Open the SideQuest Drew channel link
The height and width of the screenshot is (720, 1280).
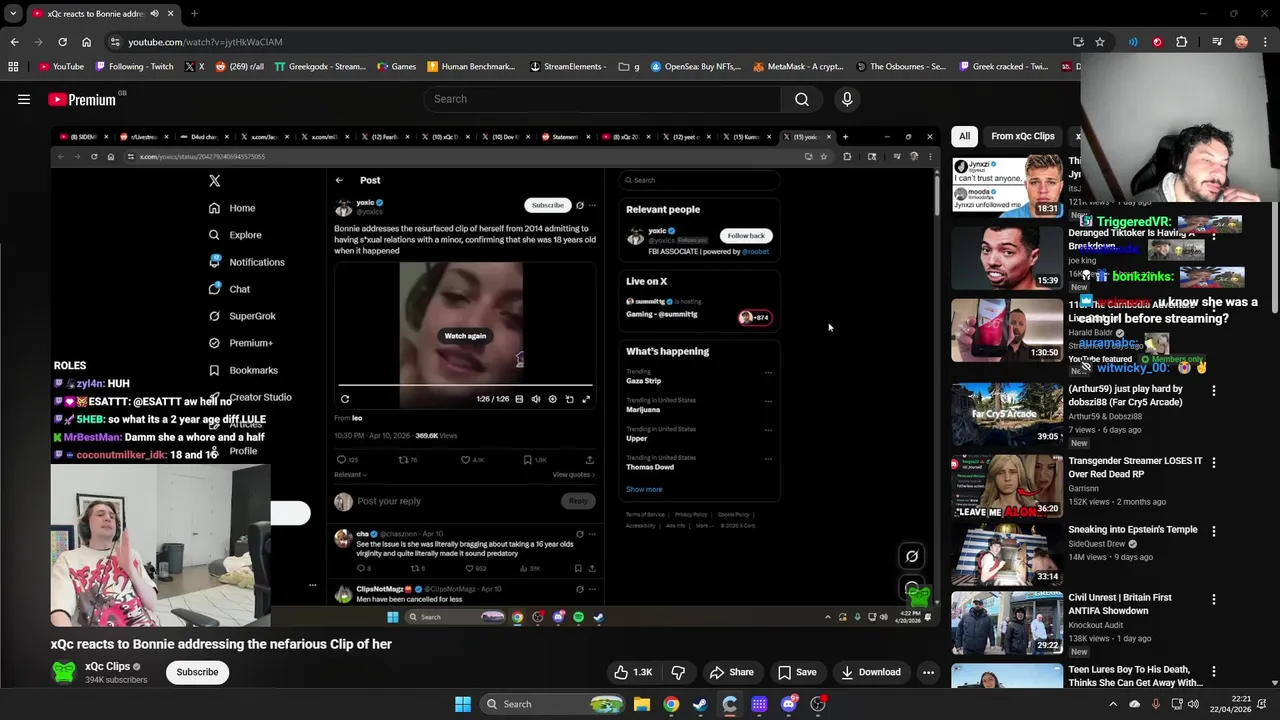tap(1097, 544)
